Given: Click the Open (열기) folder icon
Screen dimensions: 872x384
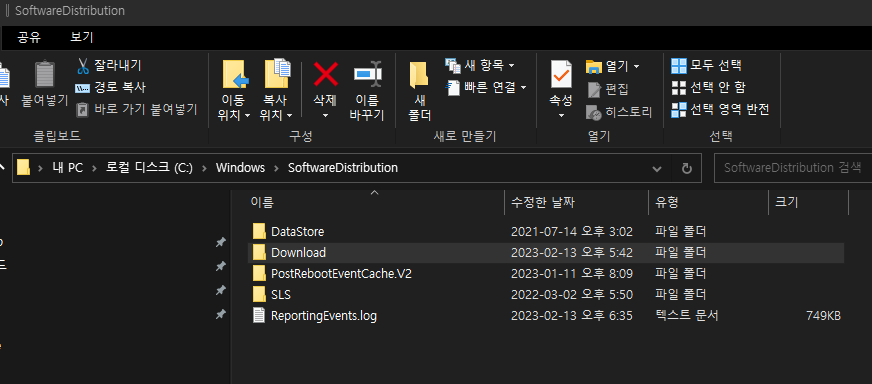Looking at the screenshot, I should [594, 67].
